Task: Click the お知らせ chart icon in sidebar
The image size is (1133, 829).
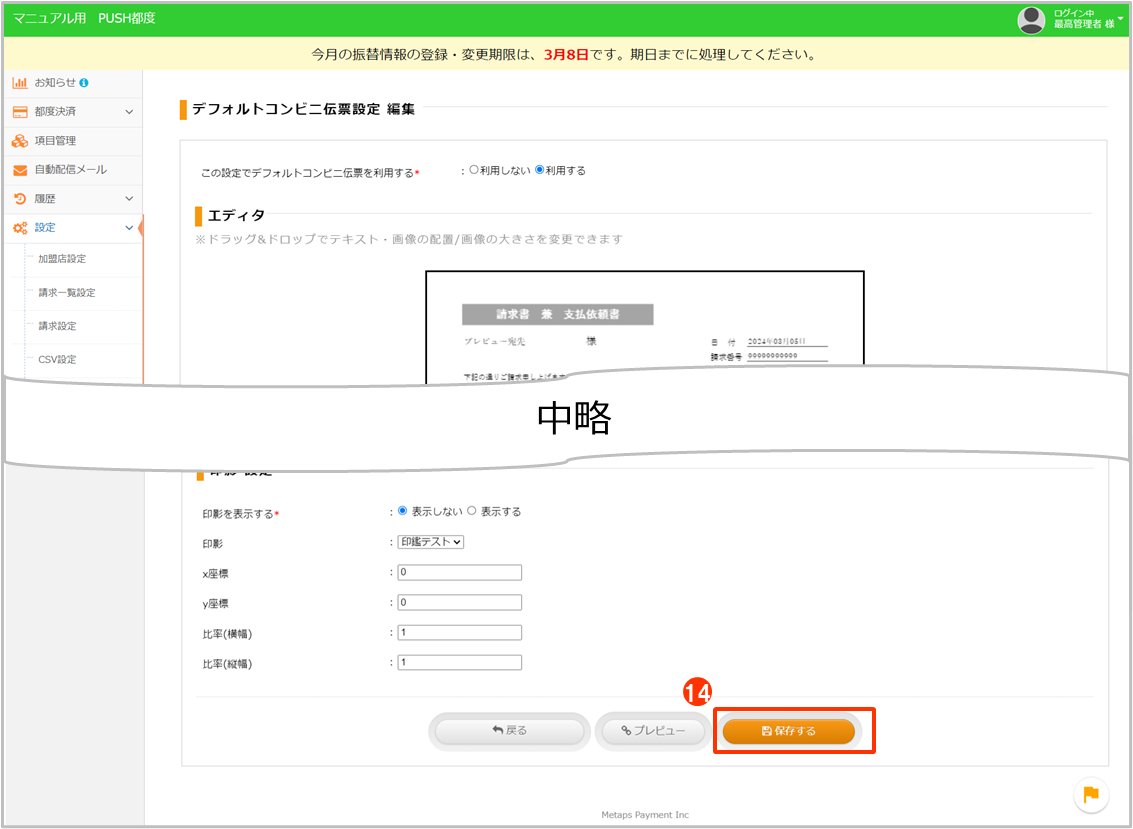Action: click(x=20, y=83)
